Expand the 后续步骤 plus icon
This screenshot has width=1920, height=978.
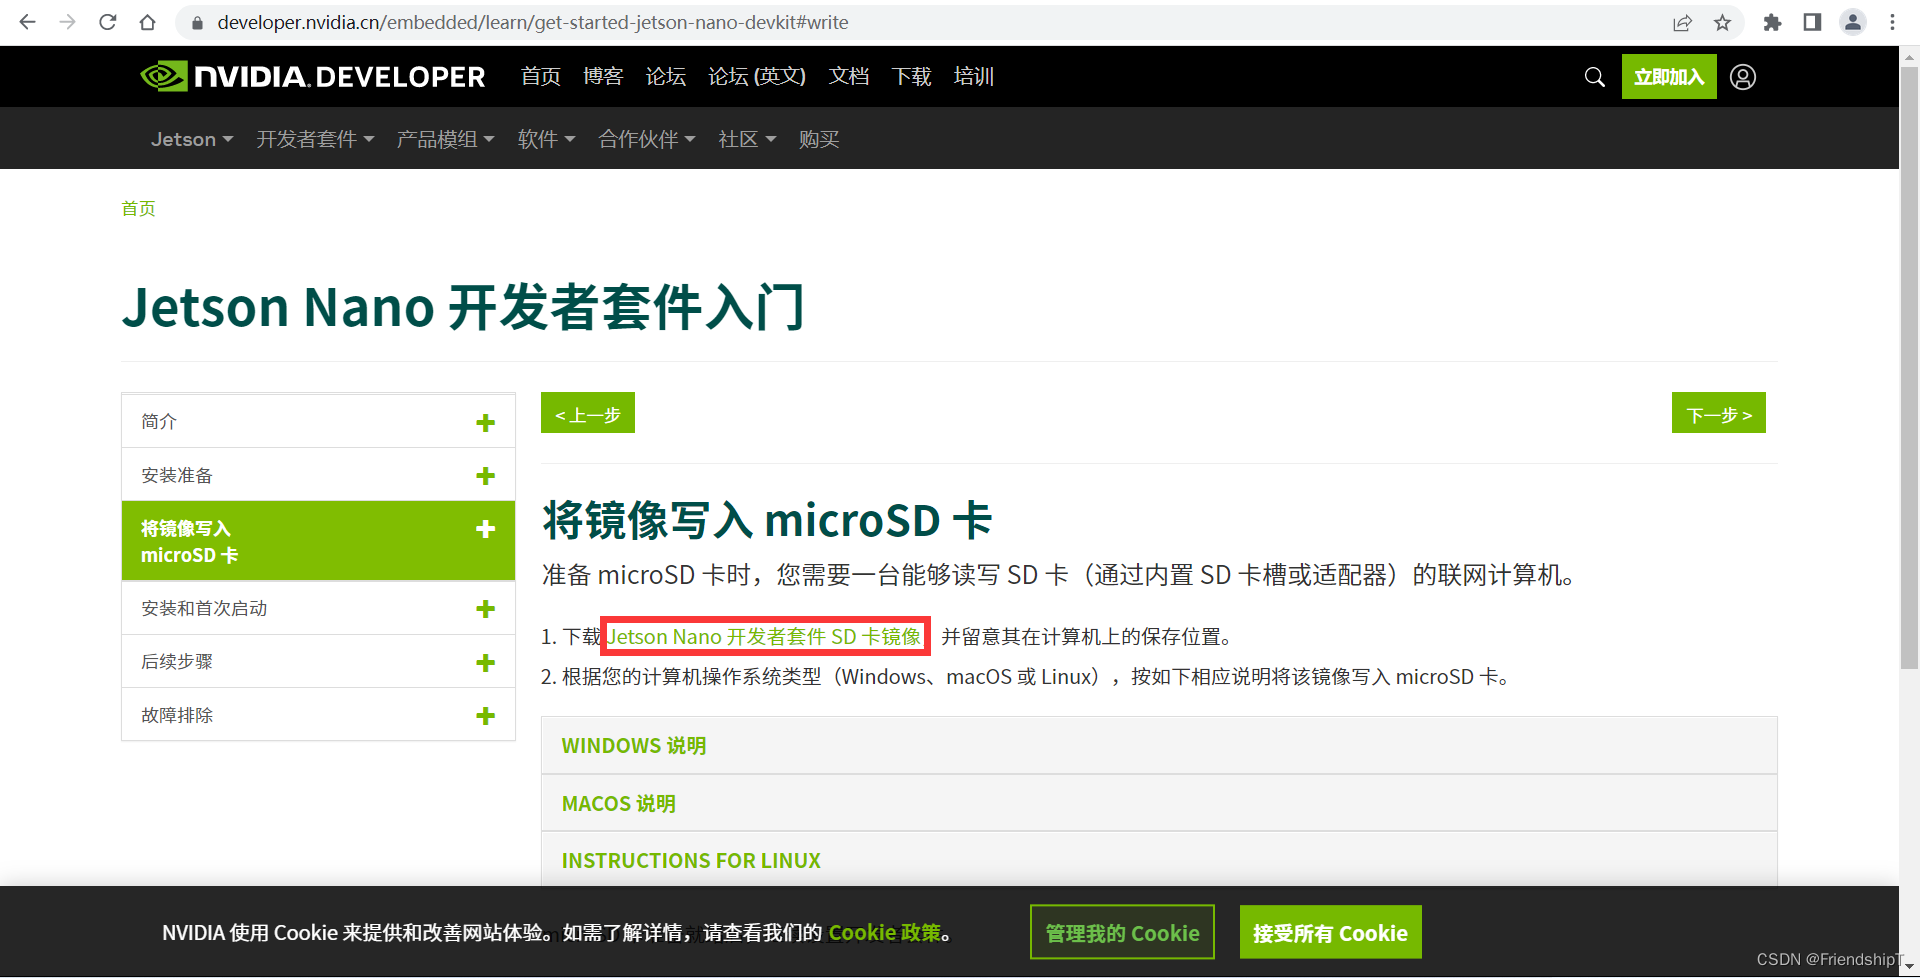485,662
